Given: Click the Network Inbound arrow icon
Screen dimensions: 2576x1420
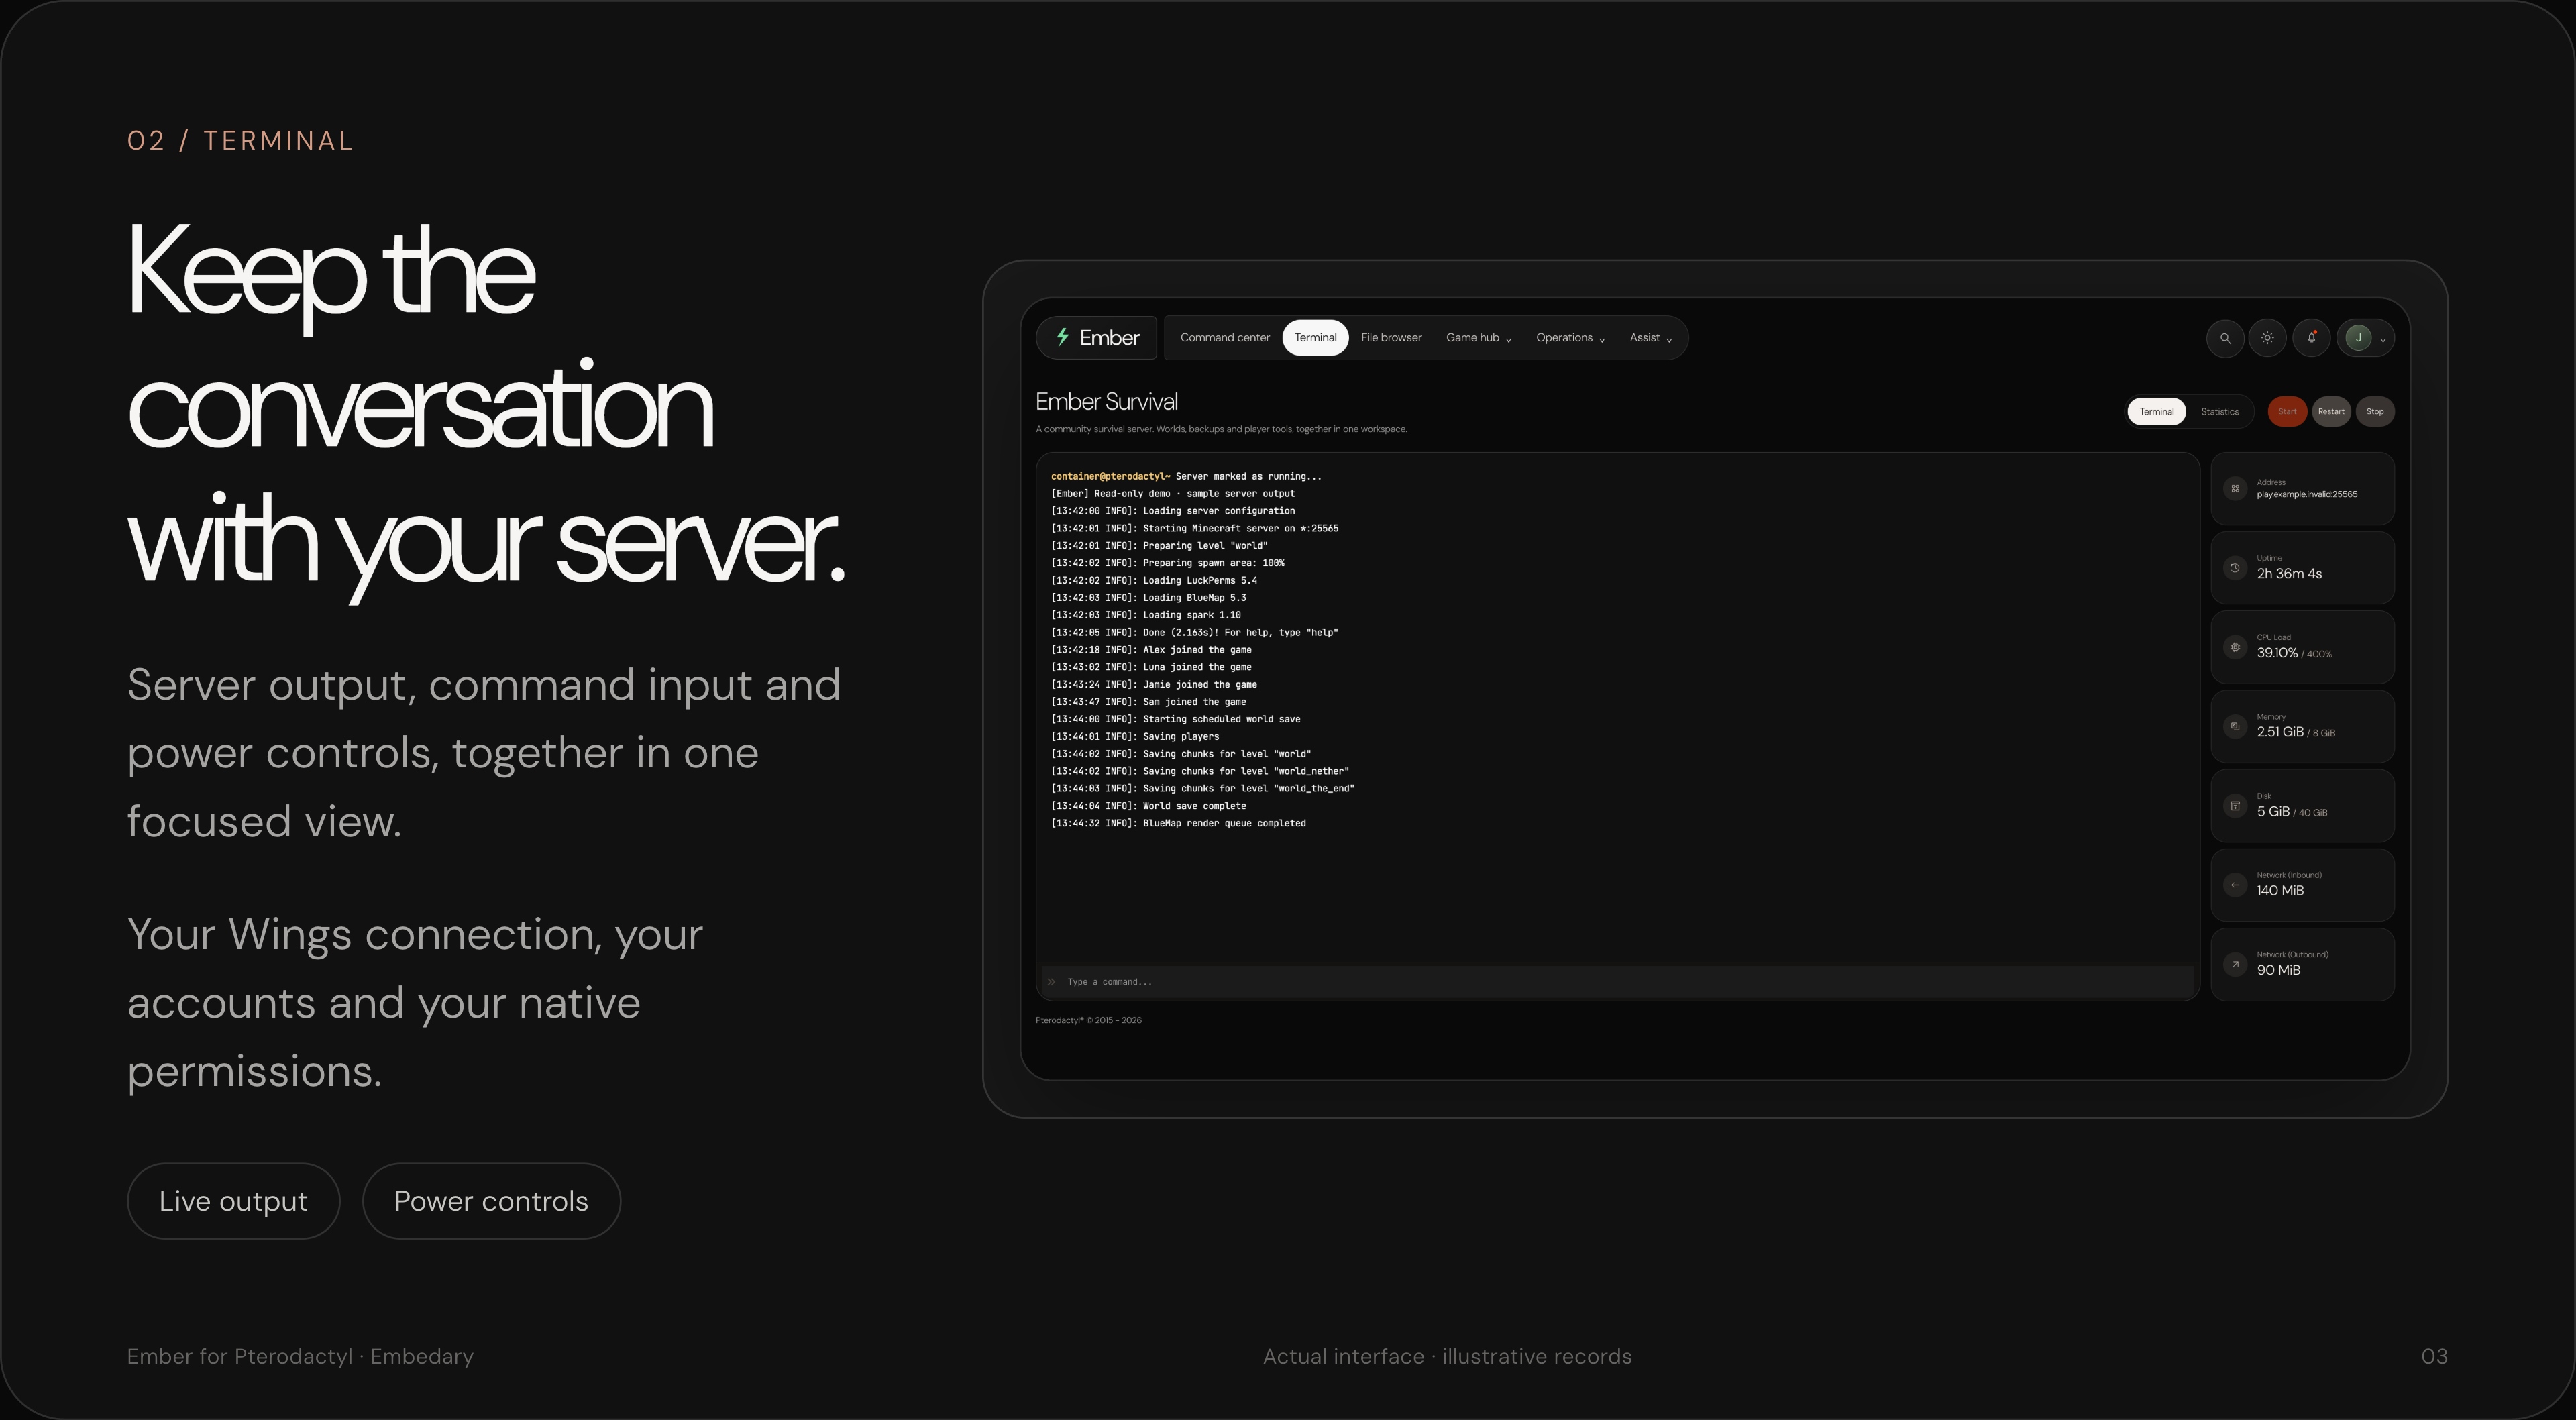Looking at the screenshot, I should pyautogui.click(x=2235, y=885).
